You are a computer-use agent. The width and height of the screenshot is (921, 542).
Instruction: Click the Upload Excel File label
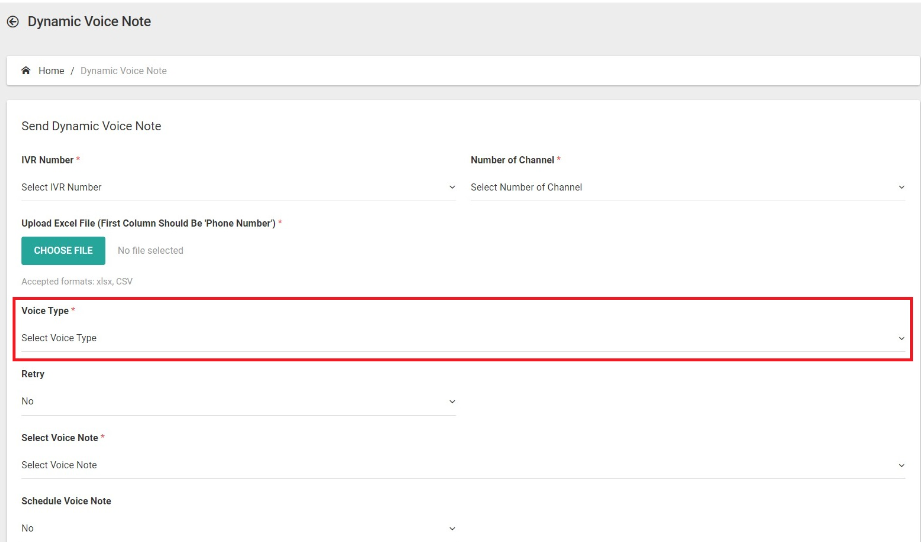pyautogui.click(x=149, y=223)
